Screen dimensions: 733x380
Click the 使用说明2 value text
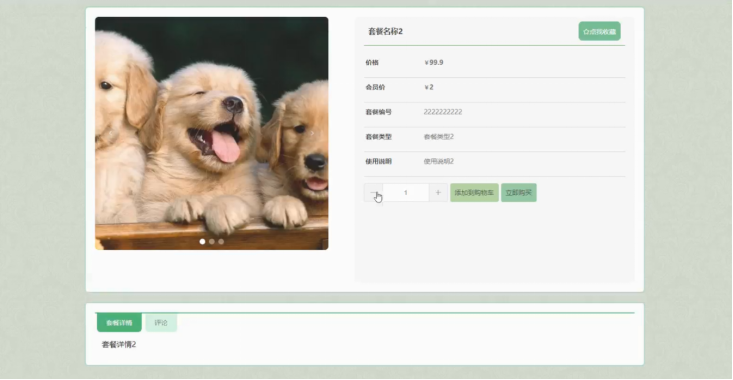coord(438,161)
